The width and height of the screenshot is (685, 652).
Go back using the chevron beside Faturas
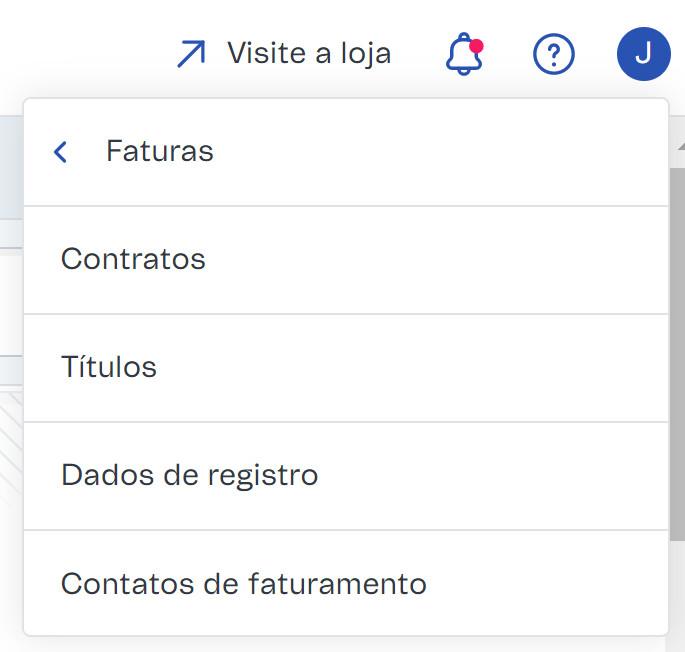(x=60, y=152)
